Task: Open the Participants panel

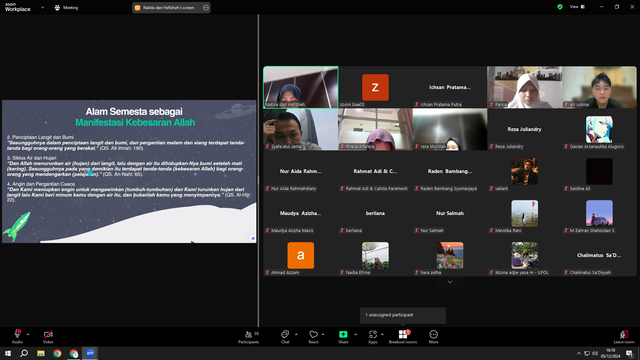Action: tap(249, 336)
